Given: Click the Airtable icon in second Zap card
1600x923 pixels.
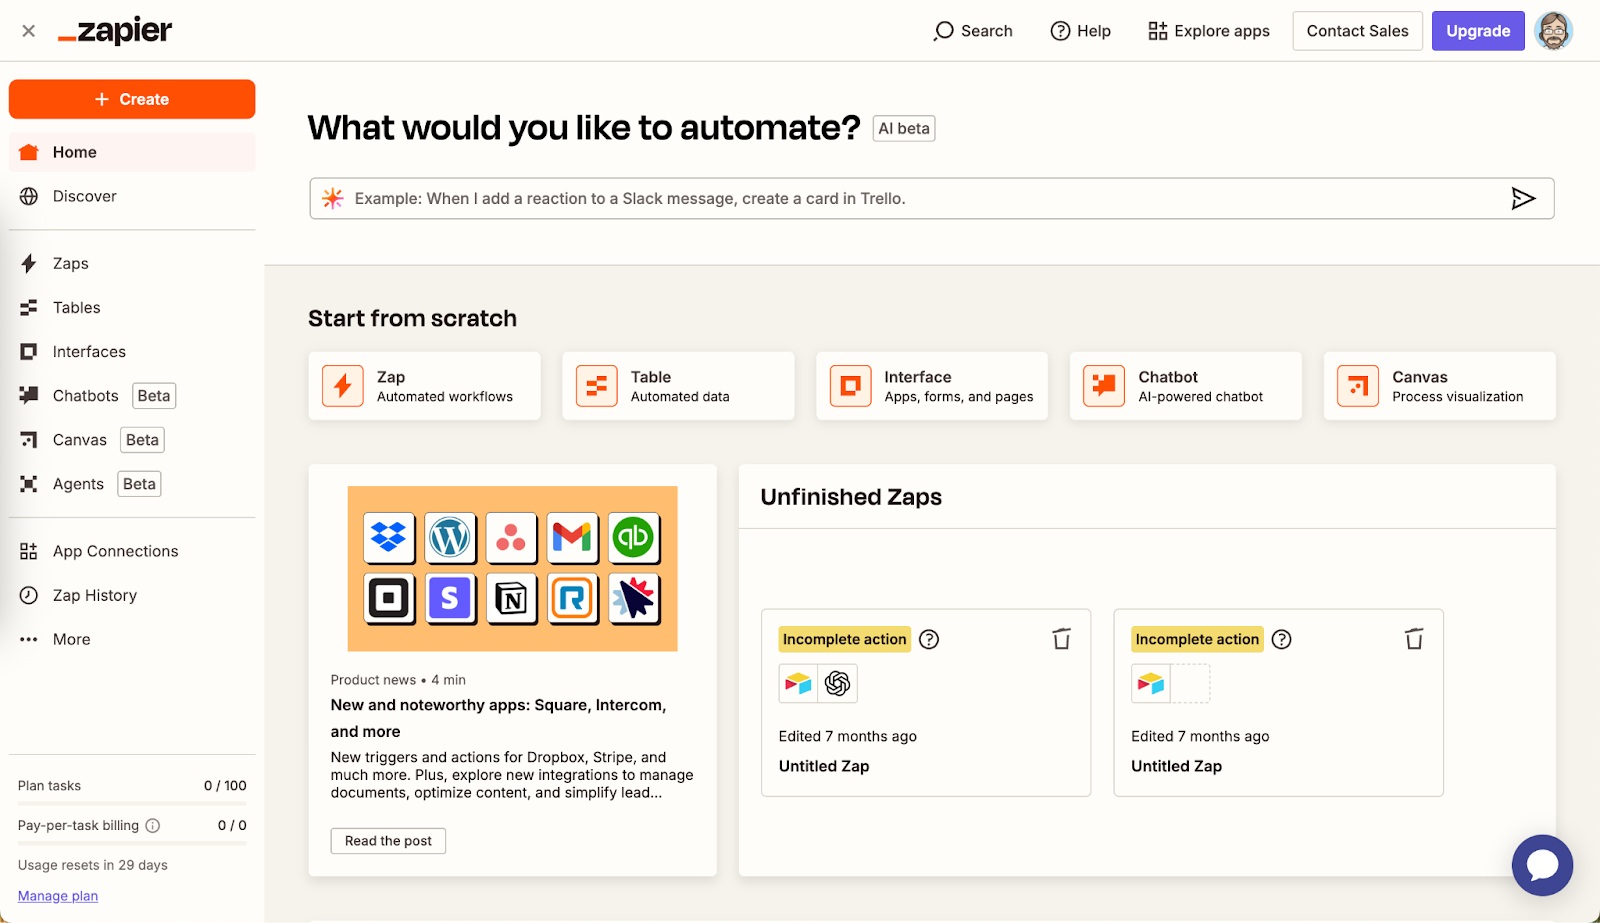Looking at the screenshot, I should pyautogui.click(x=1151, y=684).
